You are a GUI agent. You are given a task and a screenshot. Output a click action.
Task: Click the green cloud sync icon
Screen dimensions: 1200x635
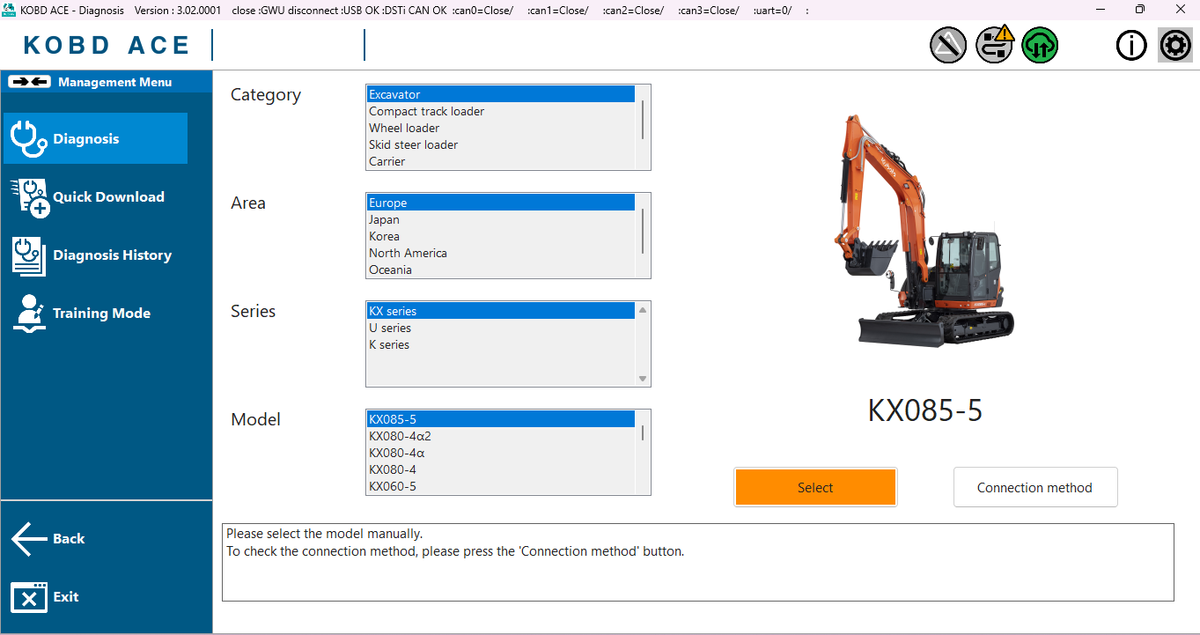[x=1040, y=45]
